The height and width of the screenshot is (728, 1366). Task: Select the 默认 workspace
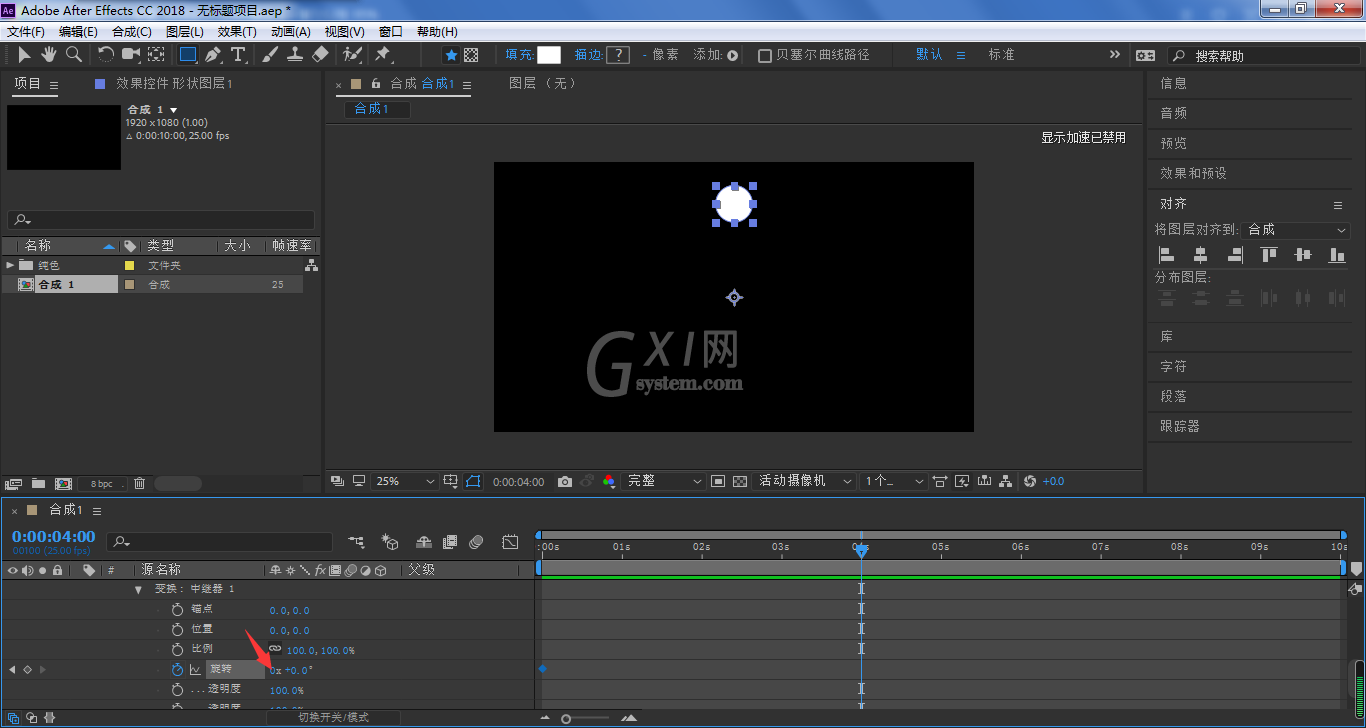930,55
